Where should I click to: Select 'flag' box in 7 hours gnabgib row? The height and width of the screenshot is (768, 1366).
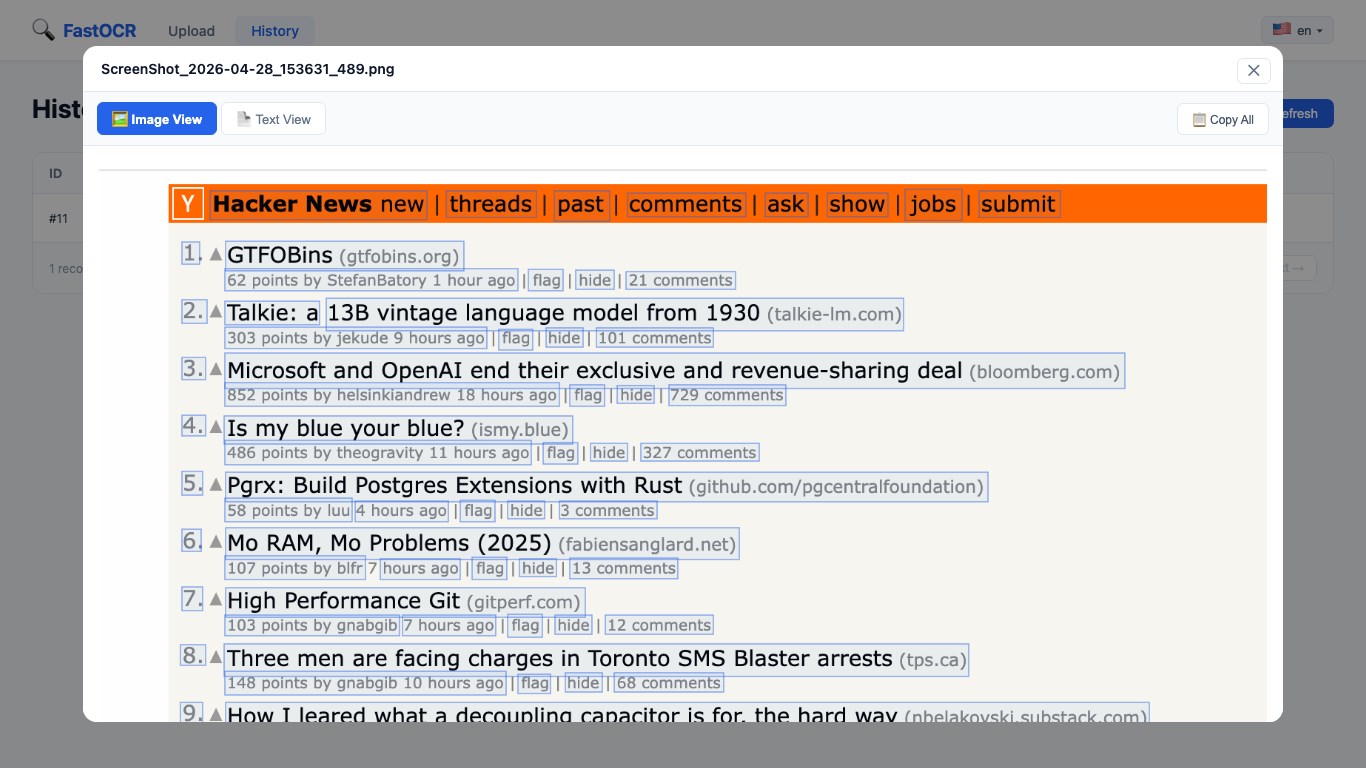click(525, 626)
